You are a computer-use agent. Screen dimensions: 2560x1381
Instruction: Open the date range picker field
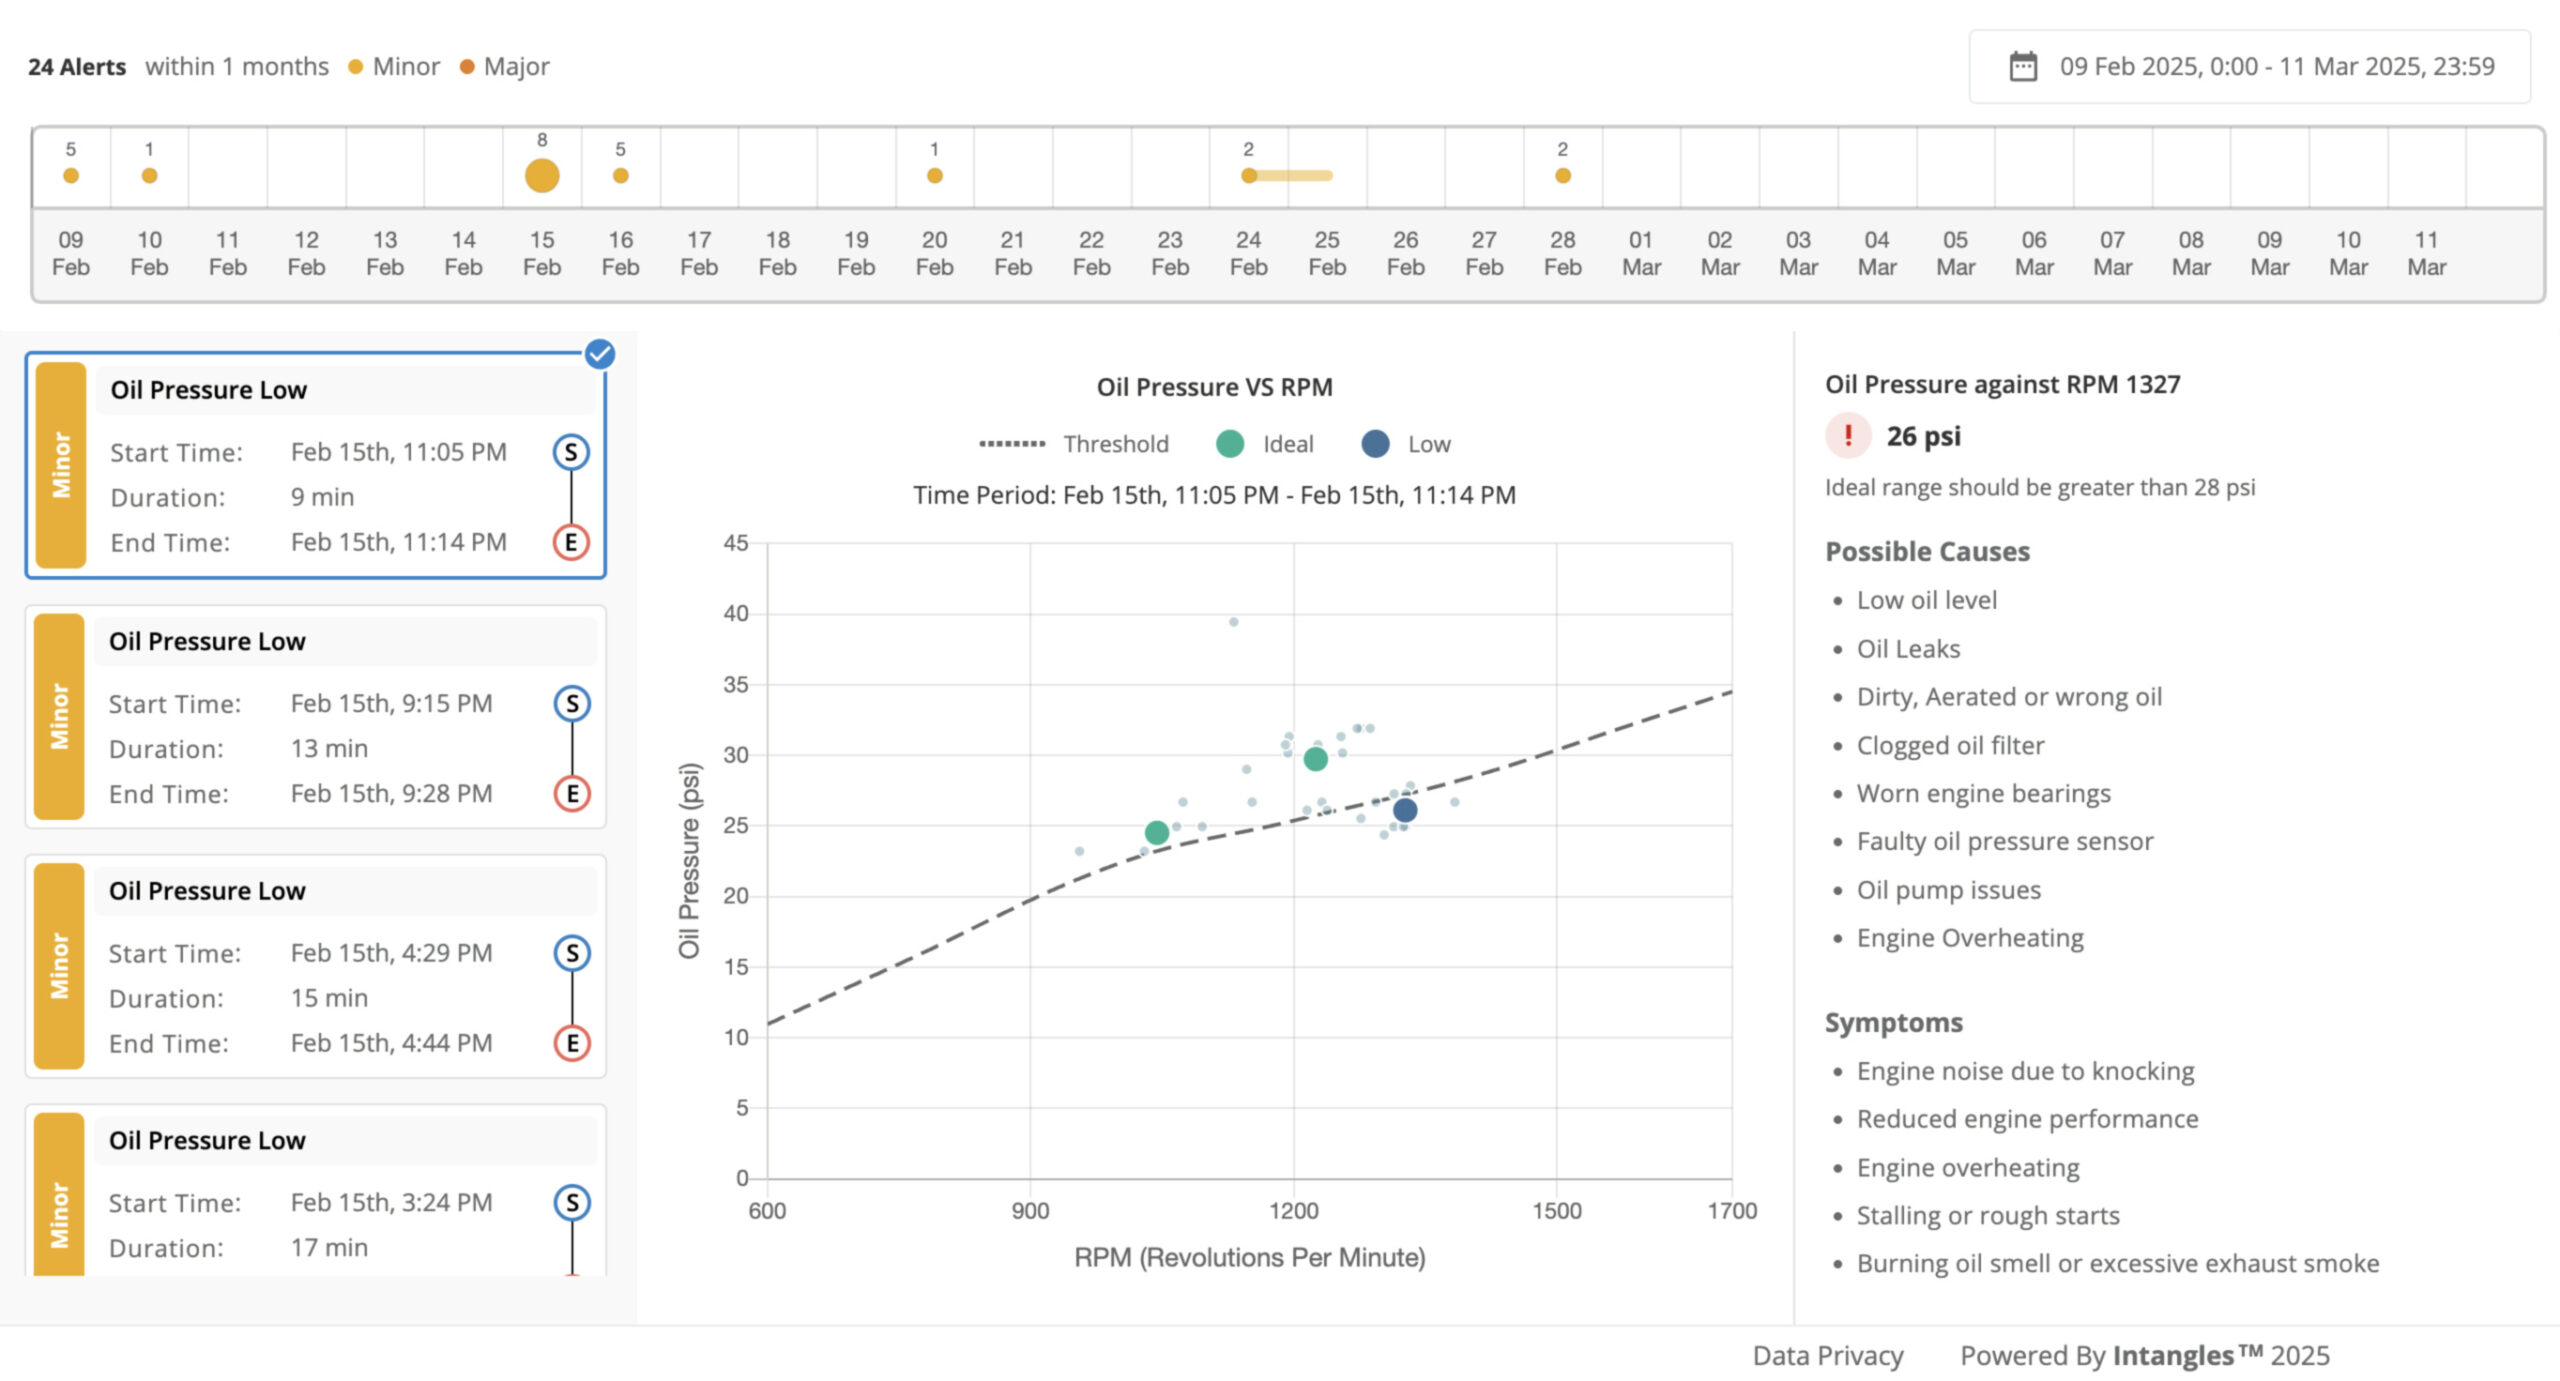(2250, 66)
